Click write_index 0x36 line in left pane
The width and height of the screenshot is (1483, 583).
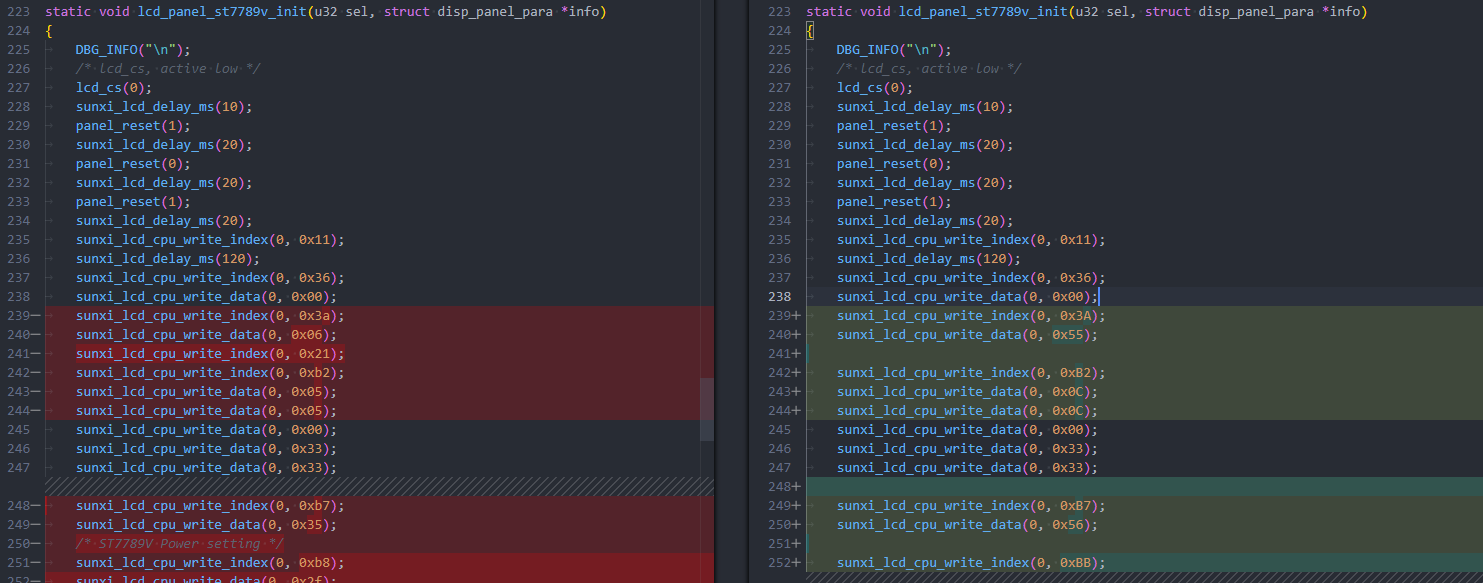[211, 278]
